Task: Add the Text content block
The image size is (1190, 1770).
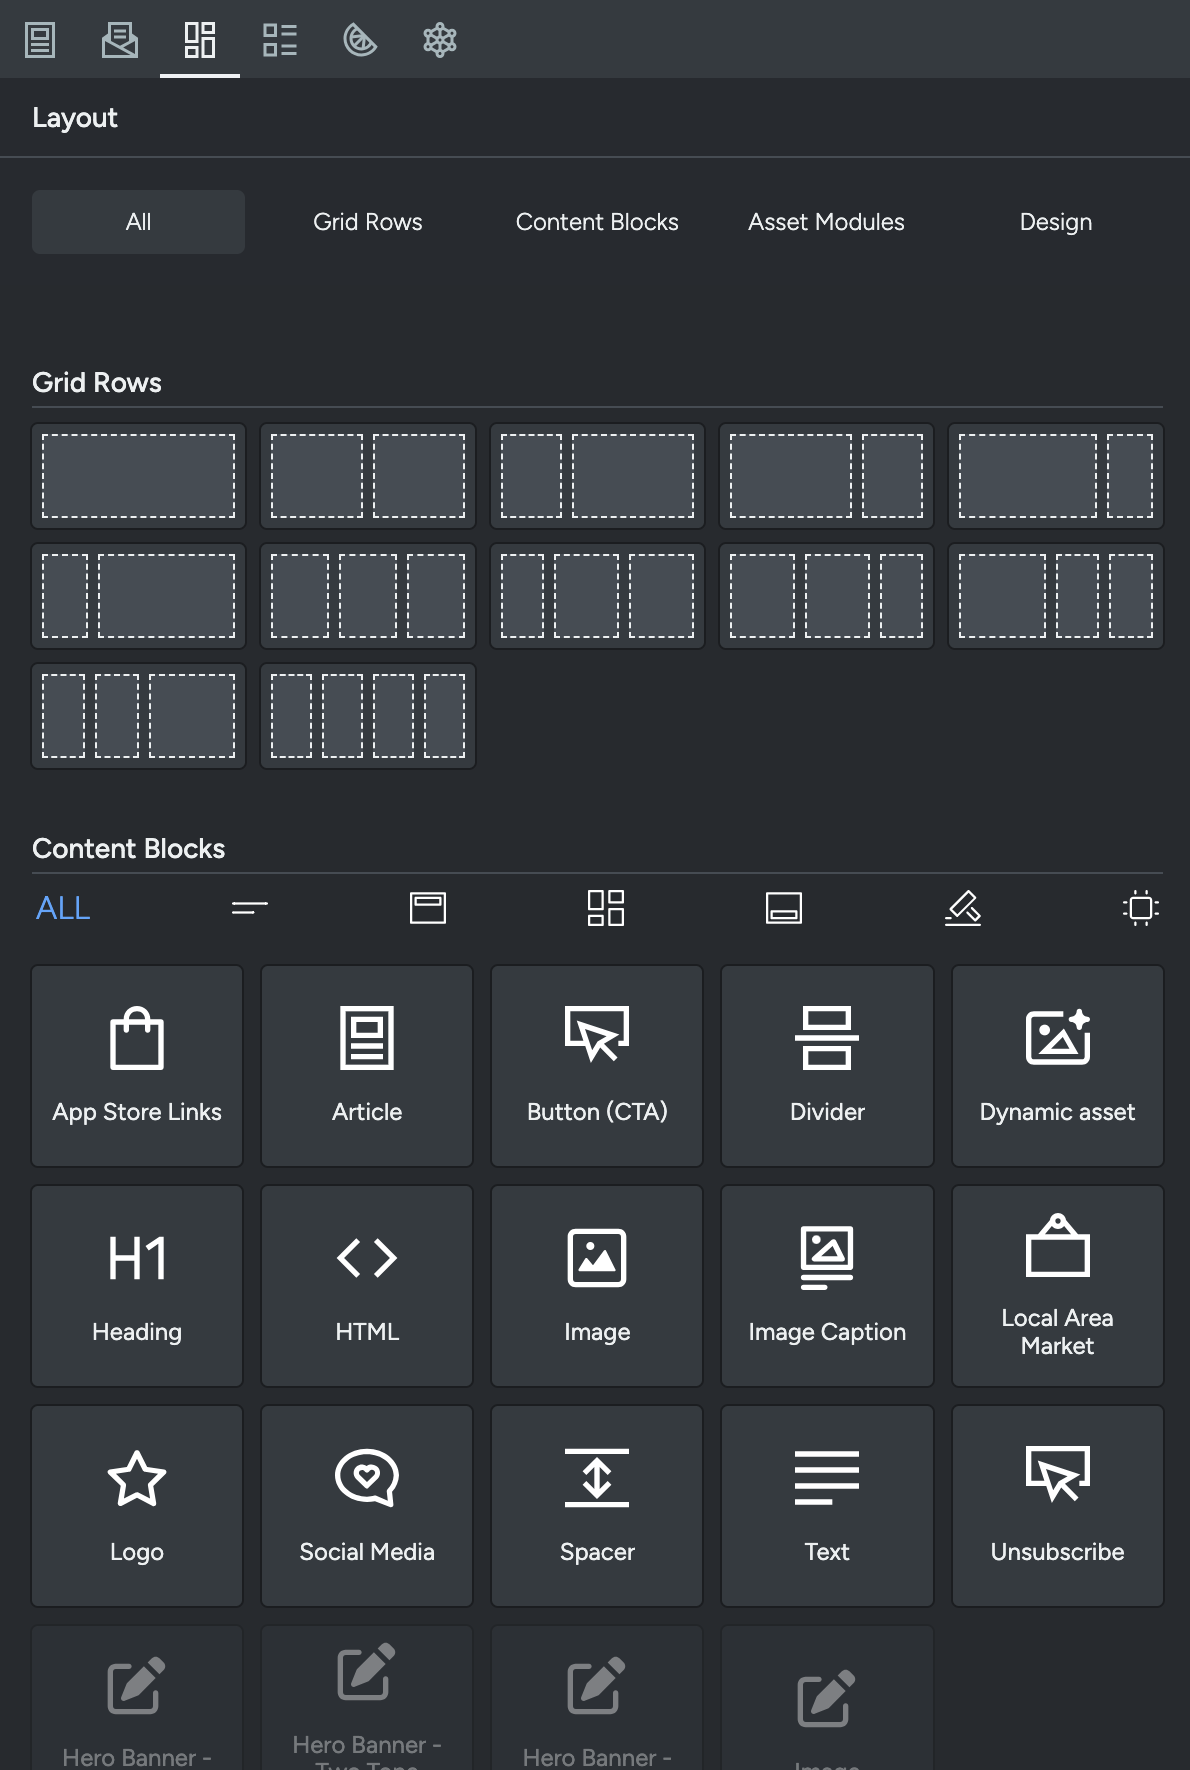Action: 827,1506
